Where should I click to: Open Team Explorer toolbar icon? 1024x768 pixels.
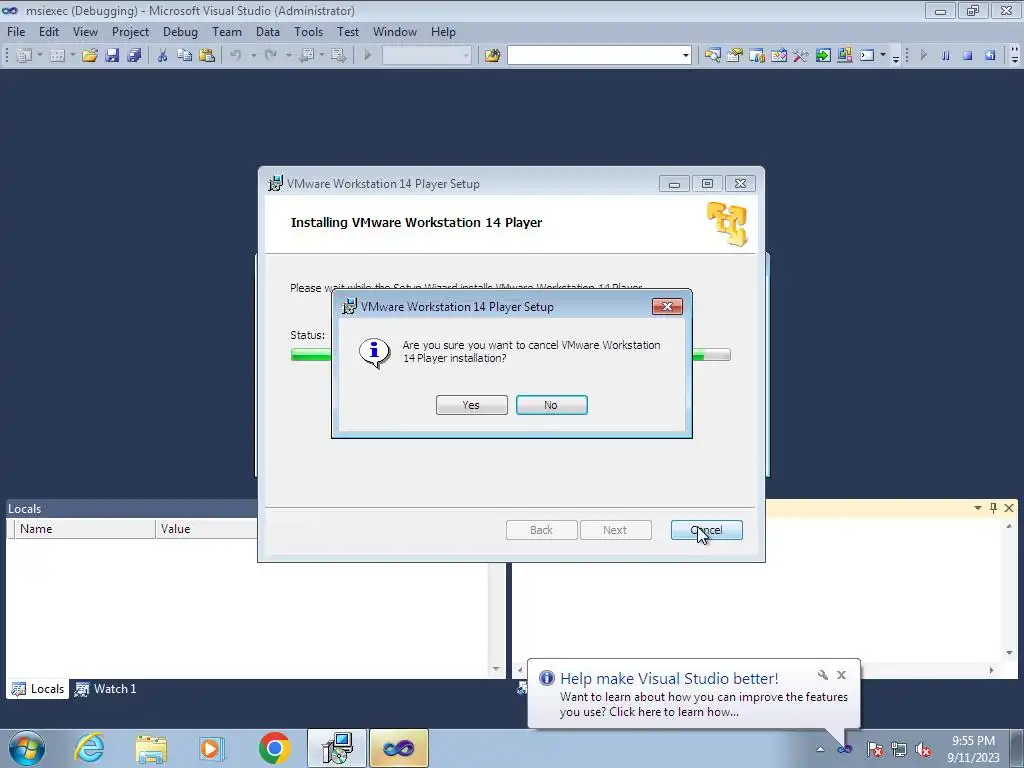click(757, 56)
